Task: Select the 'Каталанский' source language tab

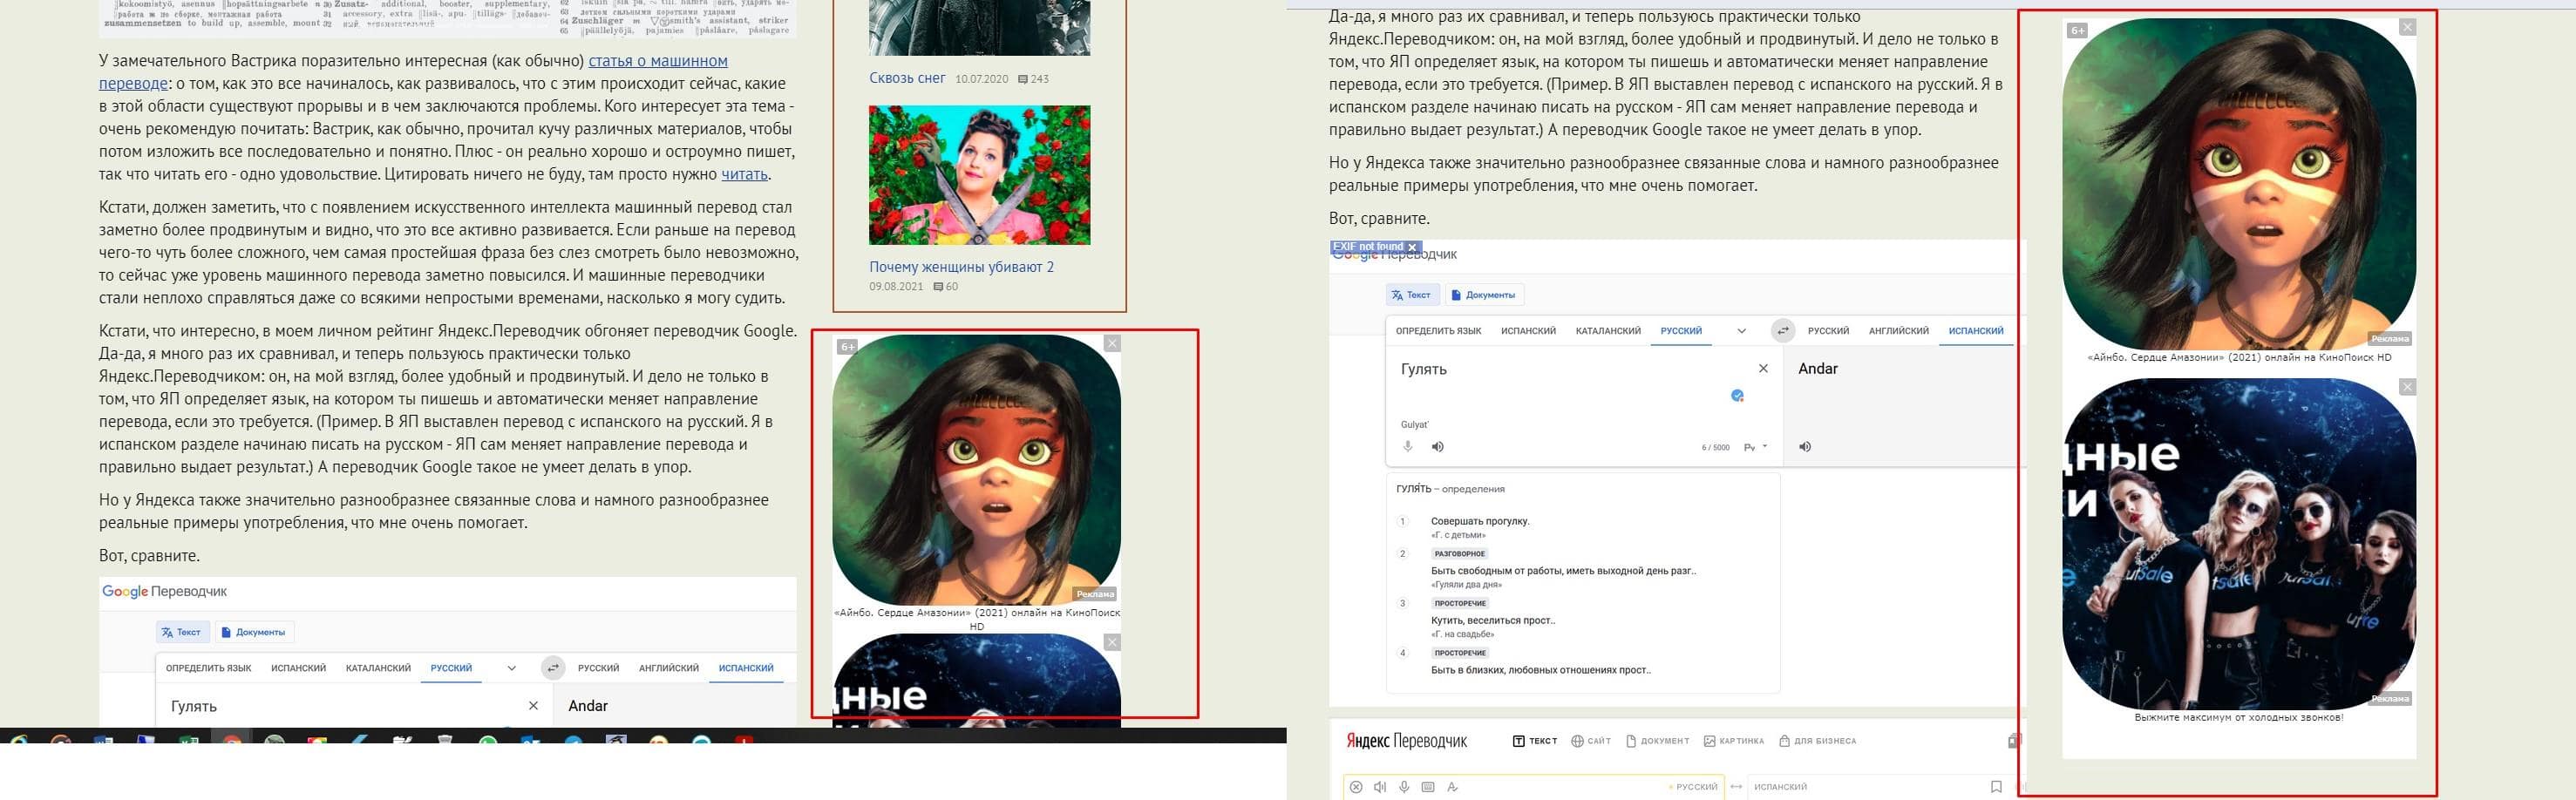Action: point(1607,331)
